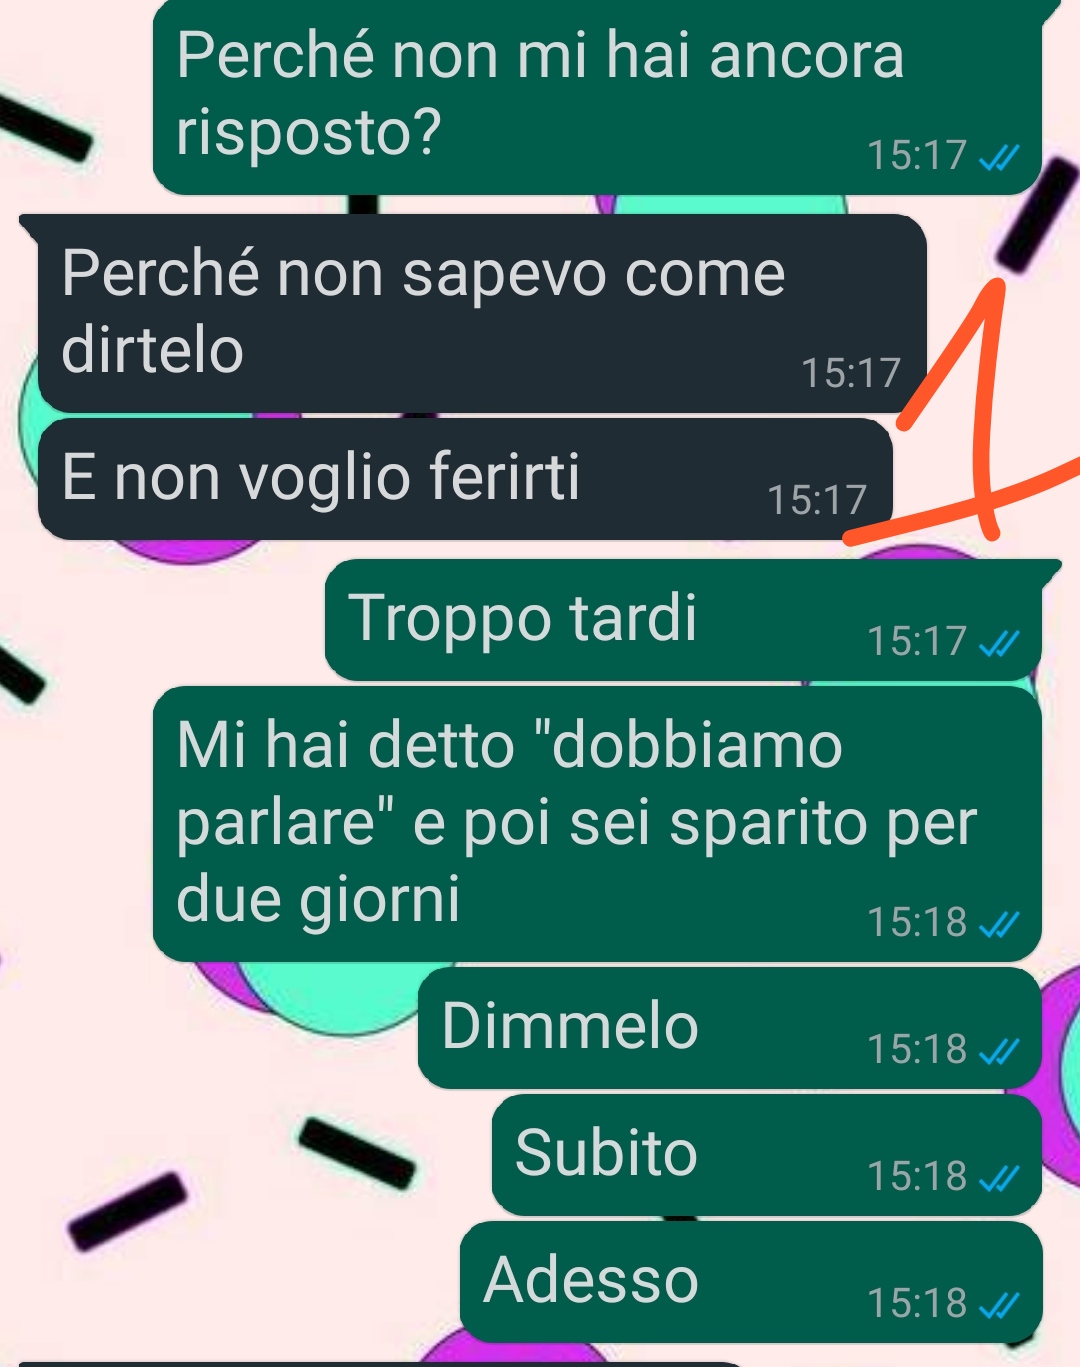Viewport: 1080px width, 1367px height.
Task: Select the 'Perché non sapevo come dirtelo' bubble
Action: [482, 313]
